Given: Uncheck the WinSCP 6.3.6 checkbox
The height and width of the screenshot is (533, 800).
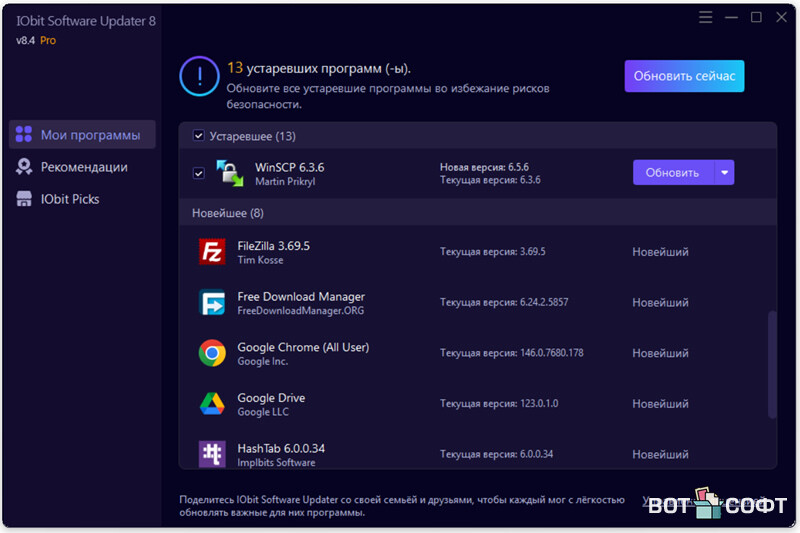Looking at the screenshot, I should pyautogui.click(x=198, y=173).
